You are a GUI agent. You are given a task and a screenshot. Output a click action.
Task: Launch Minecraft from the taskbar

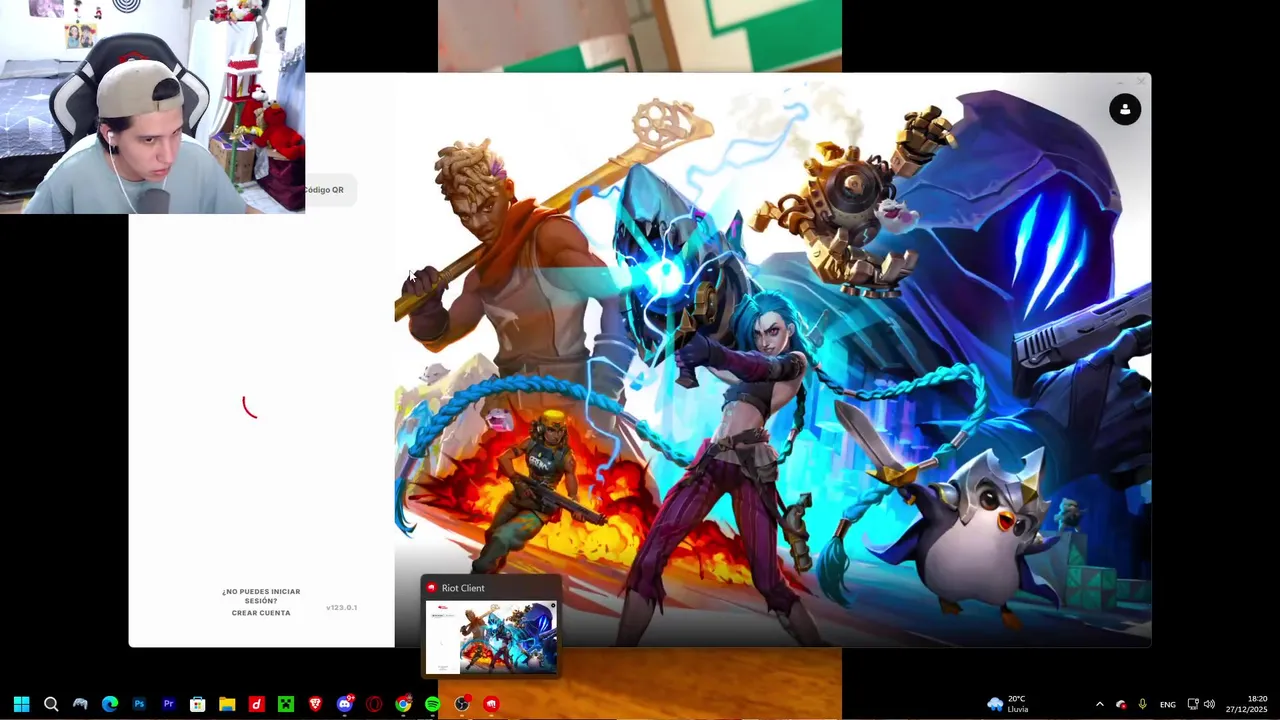pyautogui.click(x=286, y=704)
